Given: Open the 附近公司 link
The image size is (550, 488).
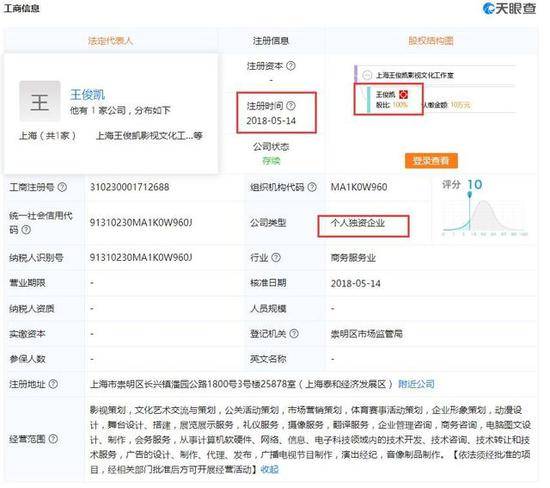Looking at the screenshot, I should coord(416,384).
